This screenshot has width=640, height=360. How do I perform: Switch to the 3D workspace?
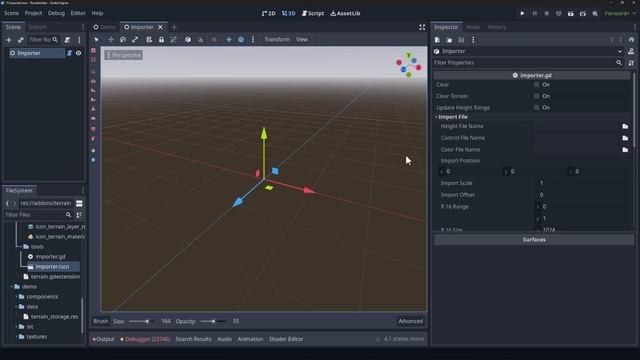[x=289, y=13]
